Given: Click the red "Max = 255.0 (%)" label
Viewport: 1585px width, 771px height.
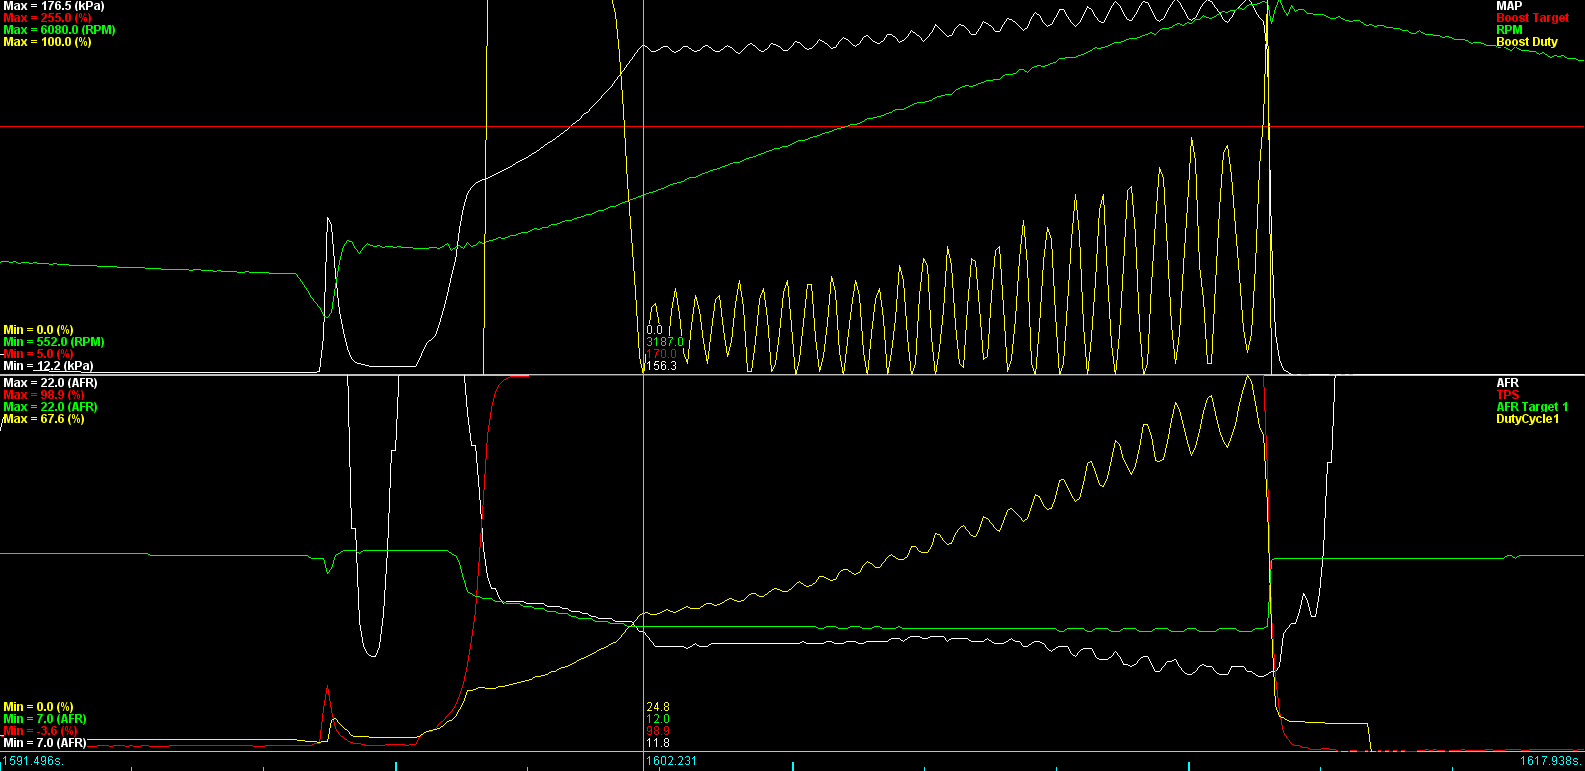Looking at the screenshot, I should (x=47, y=18).
